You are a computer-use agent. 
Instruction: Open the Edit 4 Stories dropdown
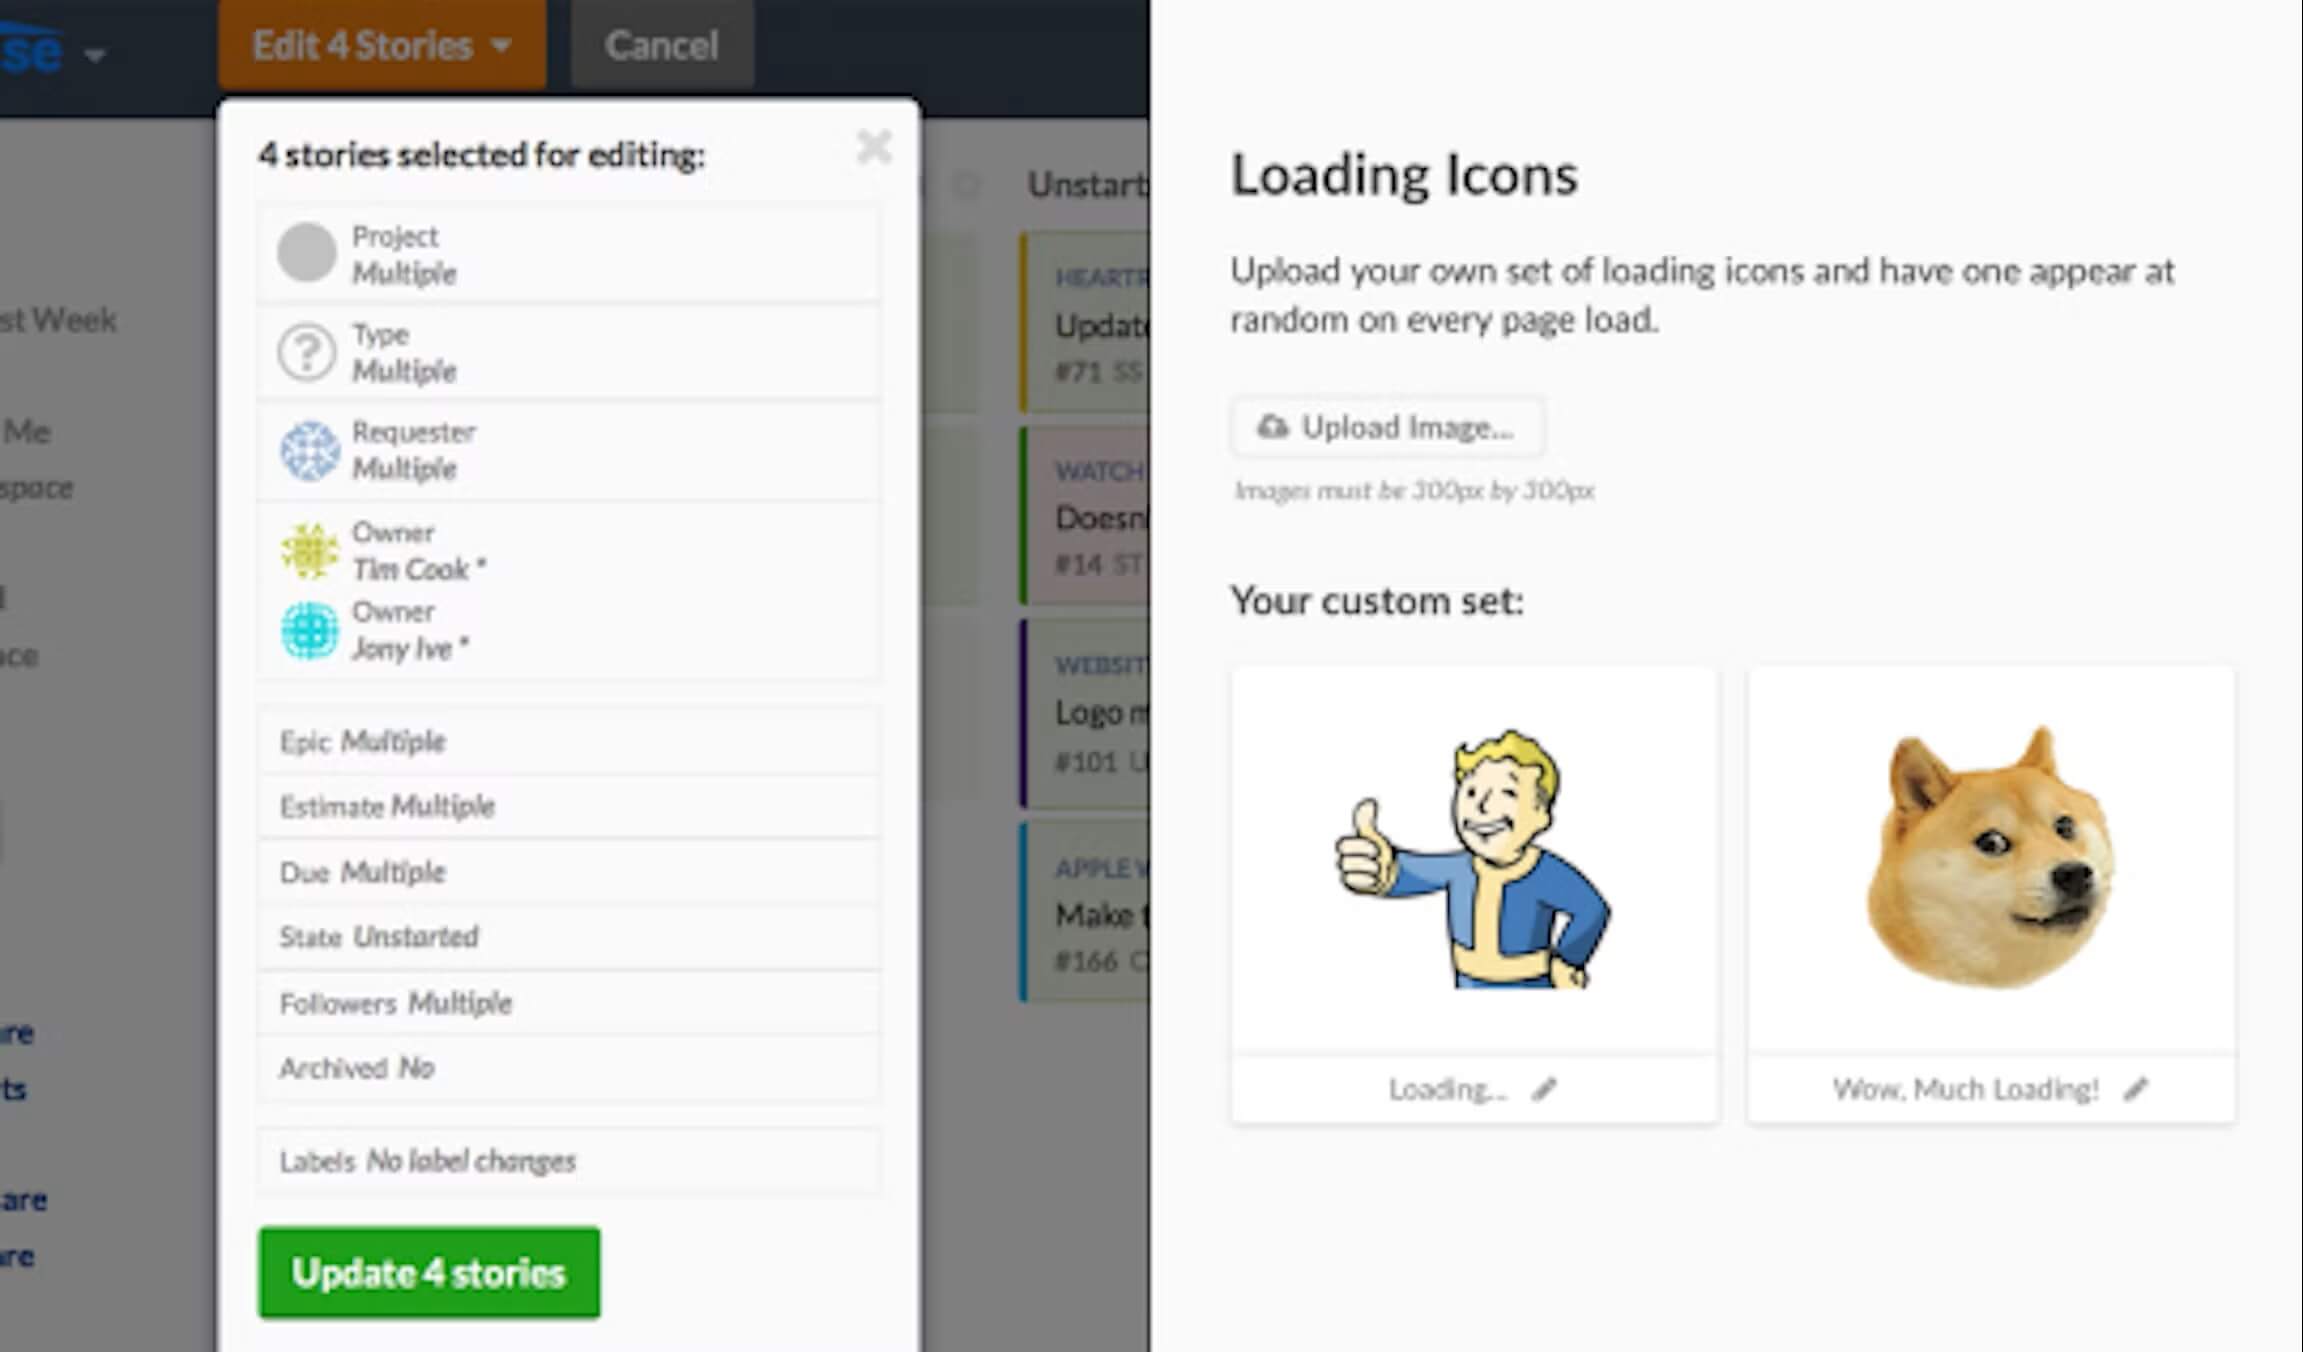pyautogui.click(x=382, y=45)
